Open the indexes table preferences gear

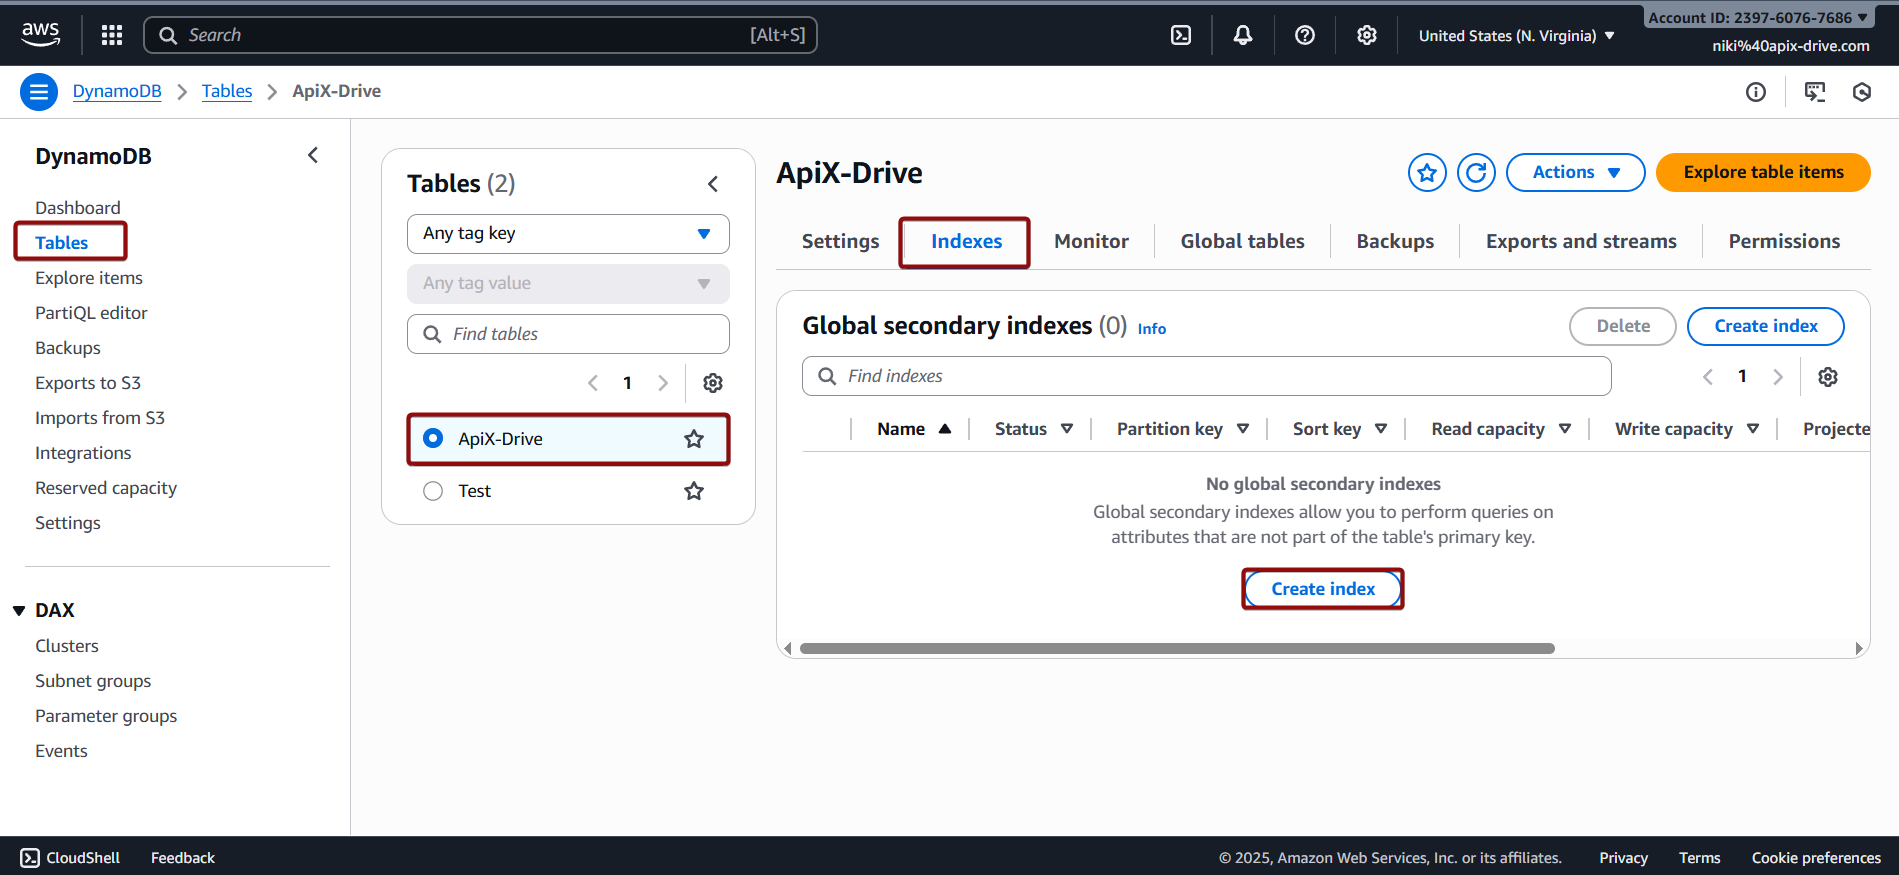(1827, 377)
